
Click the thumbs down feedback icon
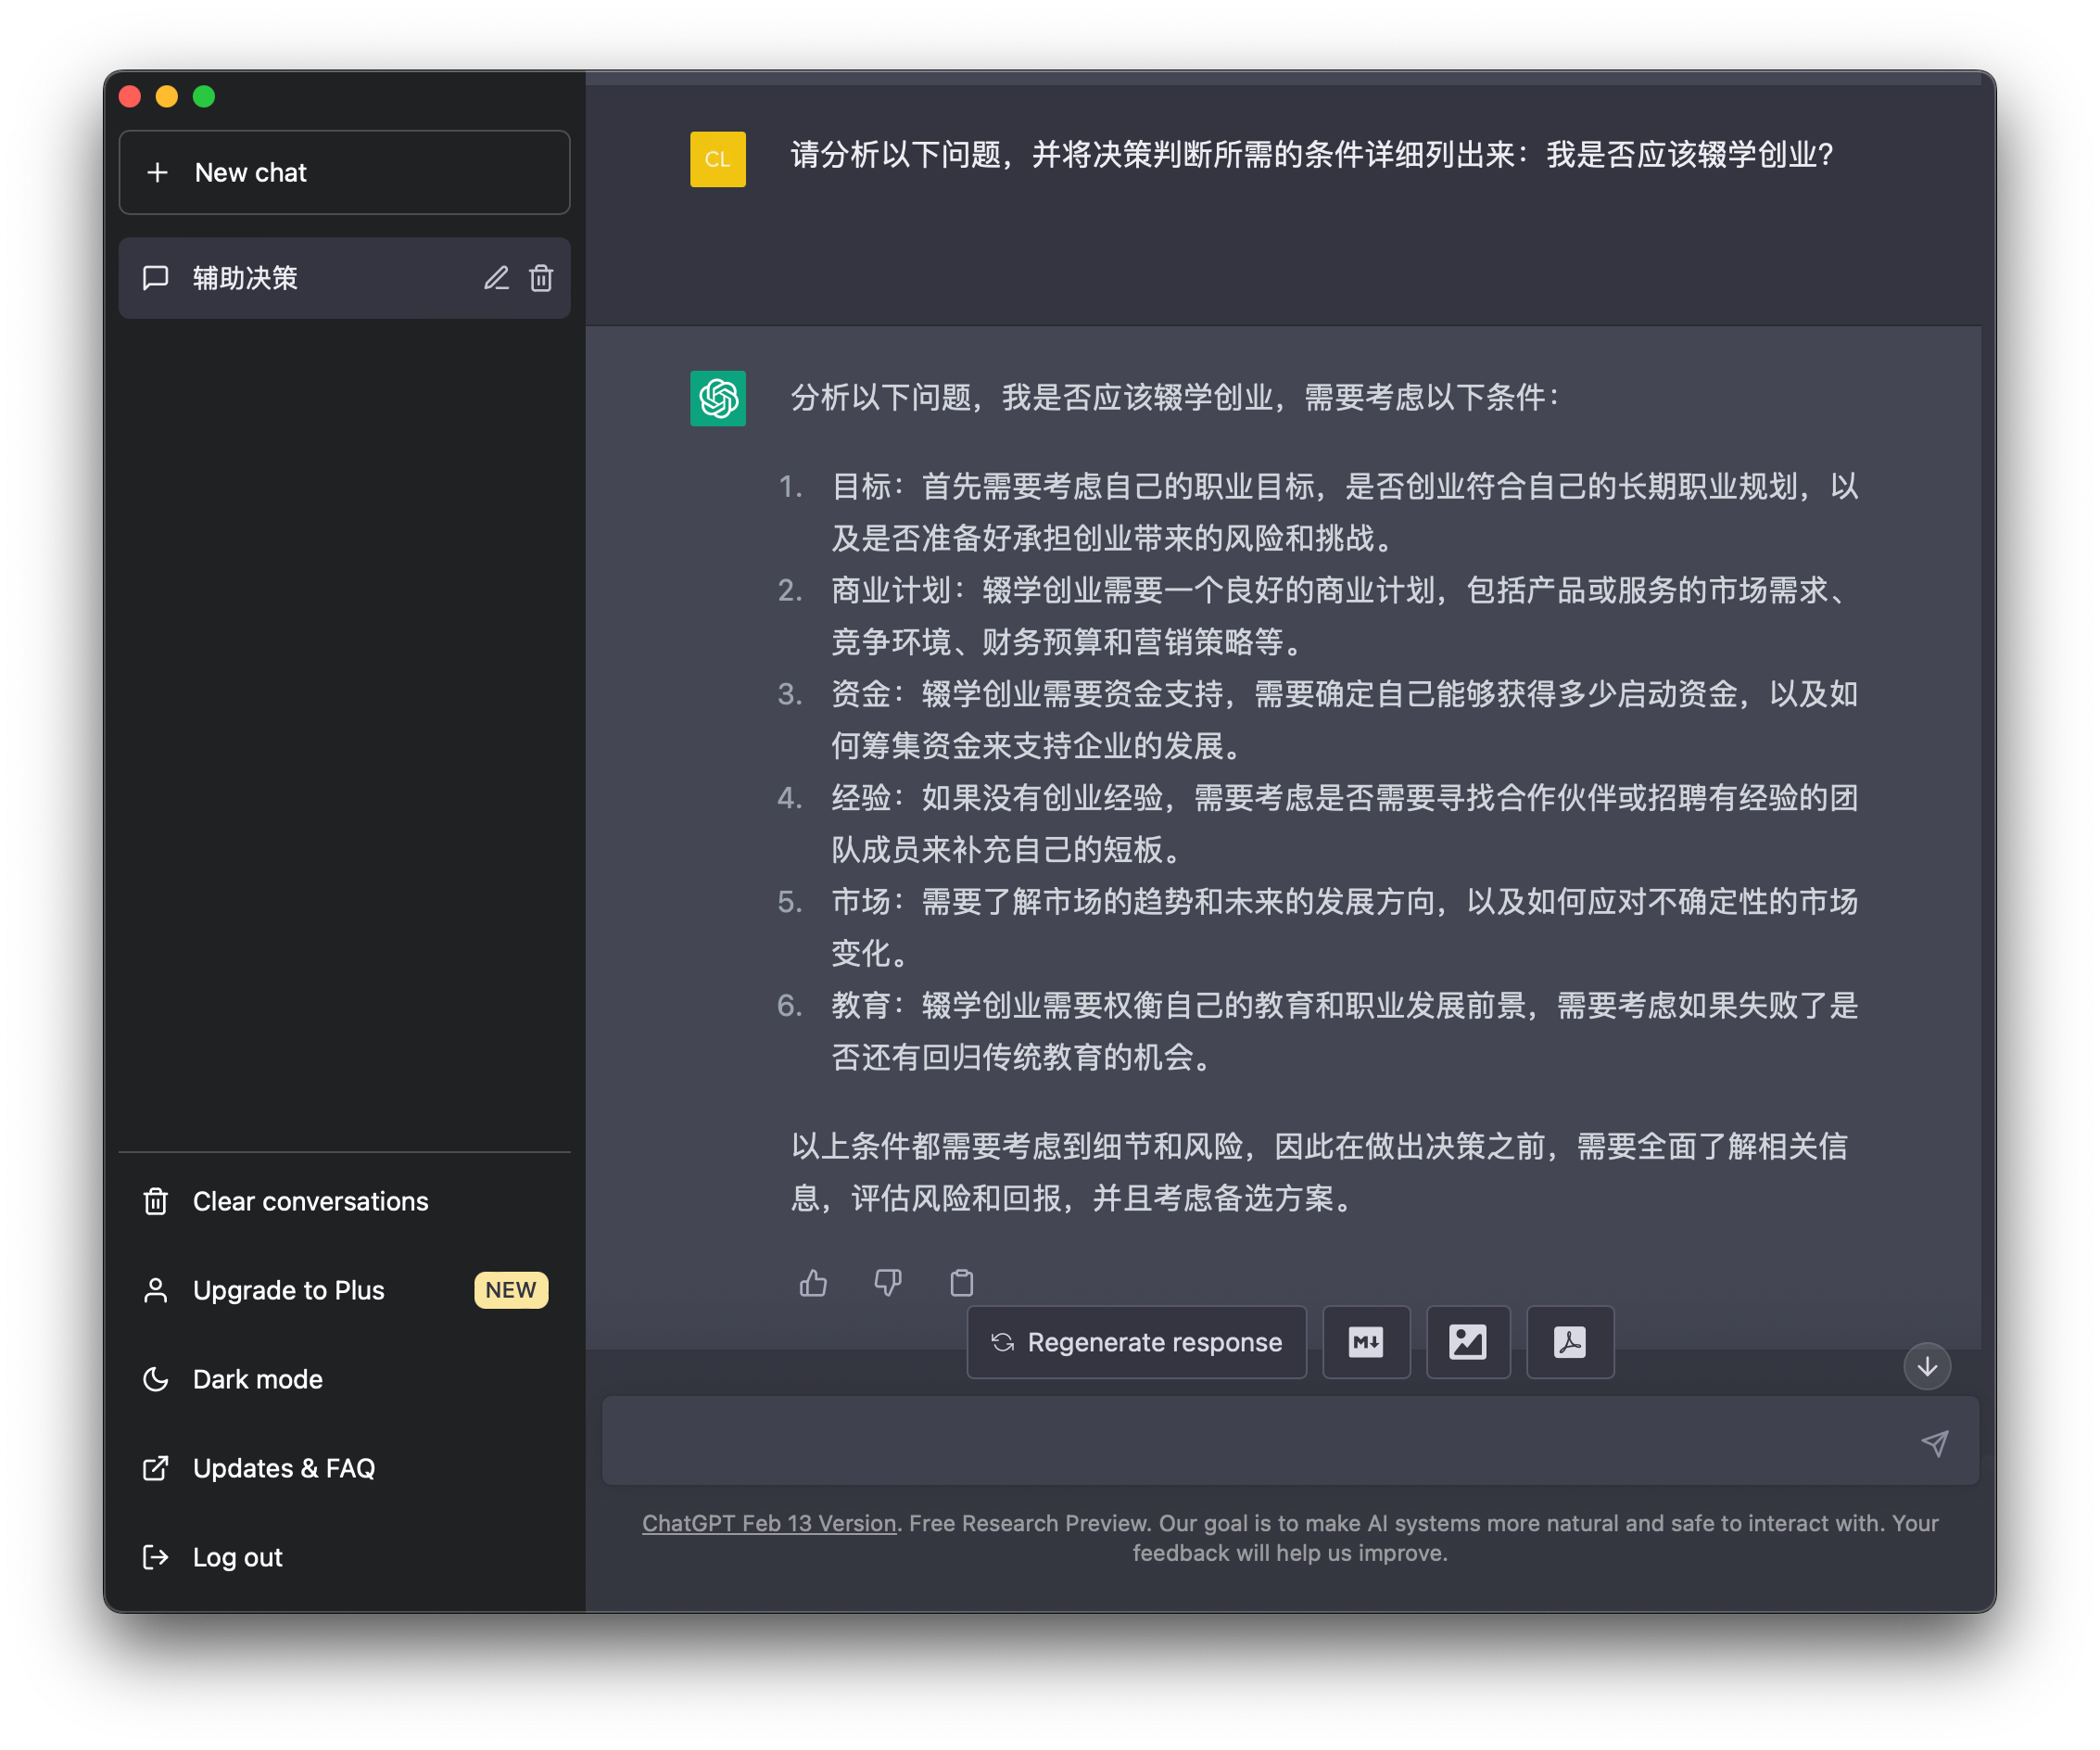[887, 1282]
